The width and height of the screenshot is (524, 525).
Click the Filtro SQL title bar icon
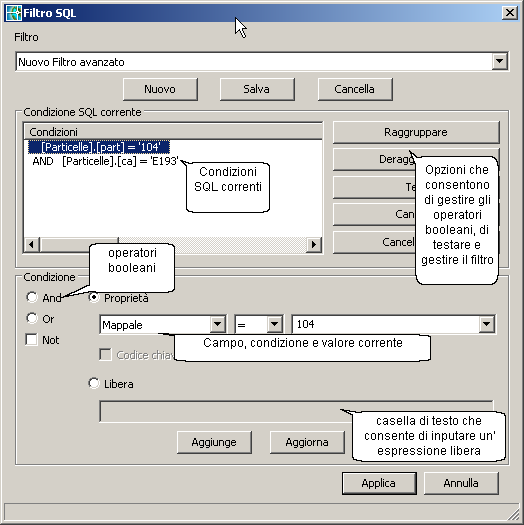click(x=14, y=13)
